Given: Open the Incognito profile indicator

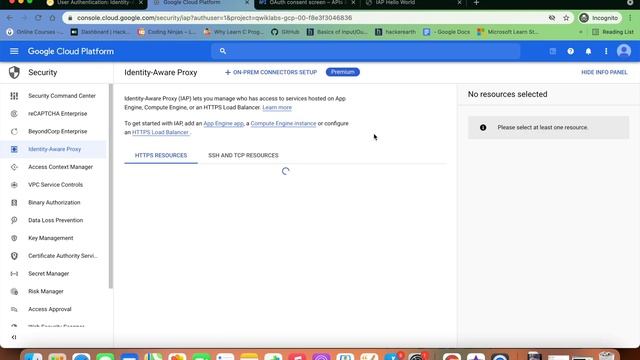Looking at the screenshot, I should [x=599, y=18].
